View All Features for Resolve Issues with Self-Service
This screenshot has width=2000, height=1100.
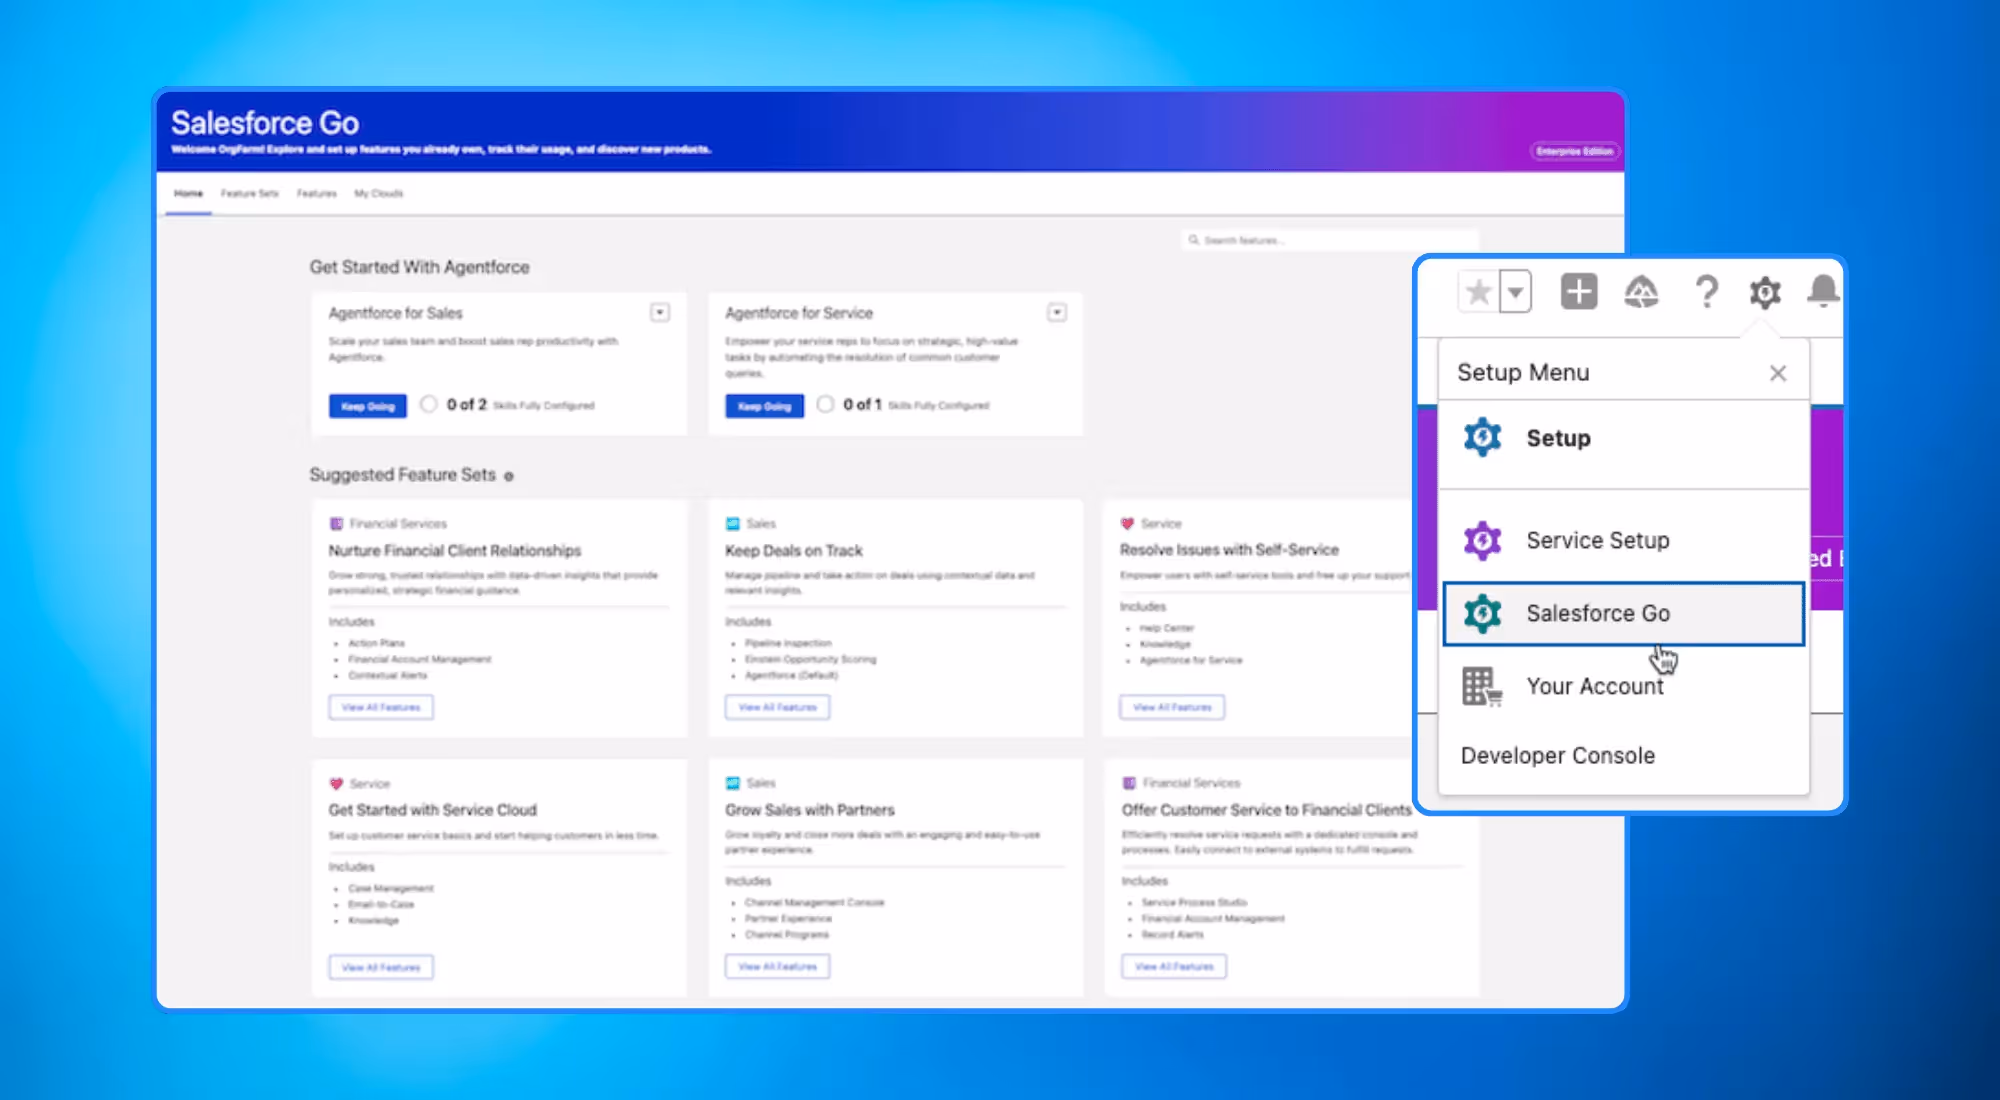click(1172, 707)
